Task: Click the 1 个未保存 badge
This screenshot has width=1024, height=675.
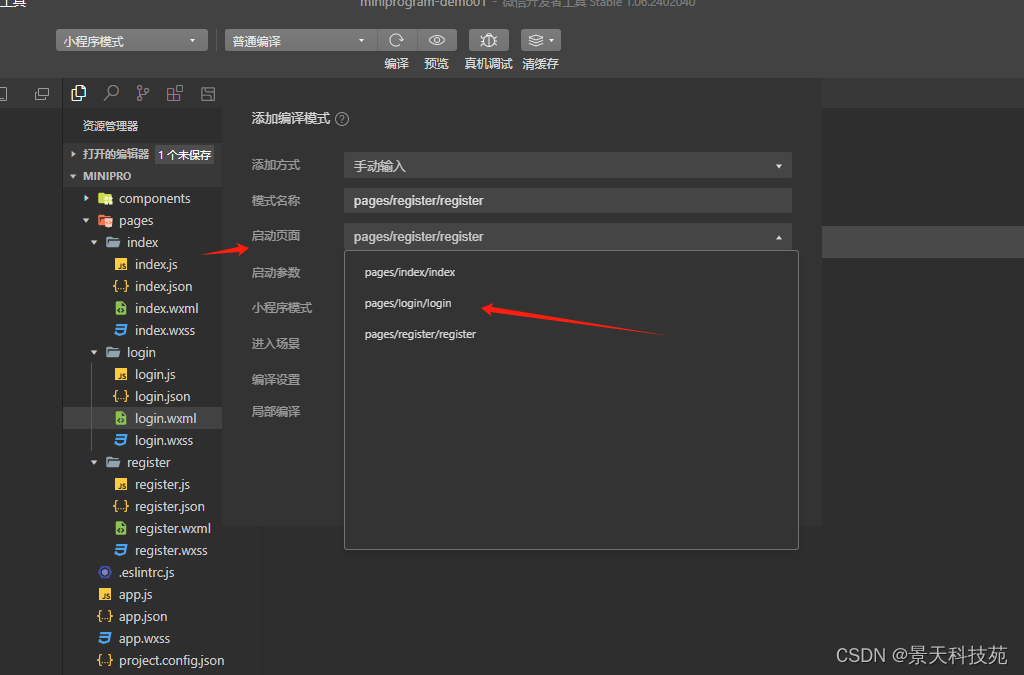Action: click(x=185, y=155)
